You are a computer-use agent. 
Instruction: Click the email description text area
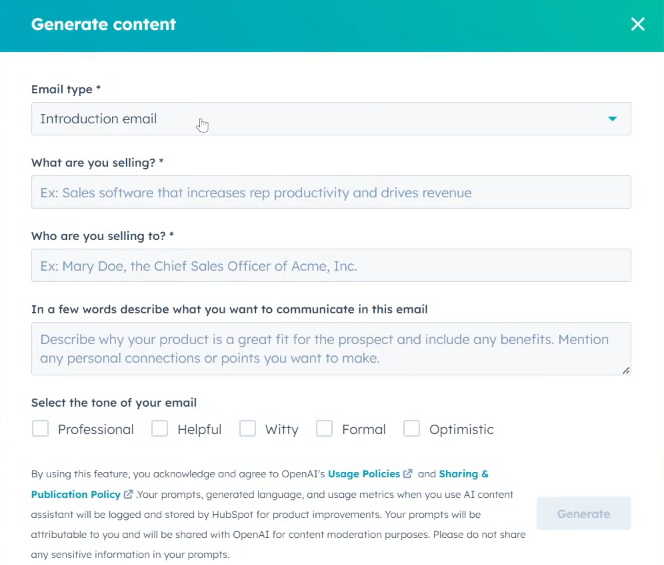pyautogui.click(x=330, y=348)
